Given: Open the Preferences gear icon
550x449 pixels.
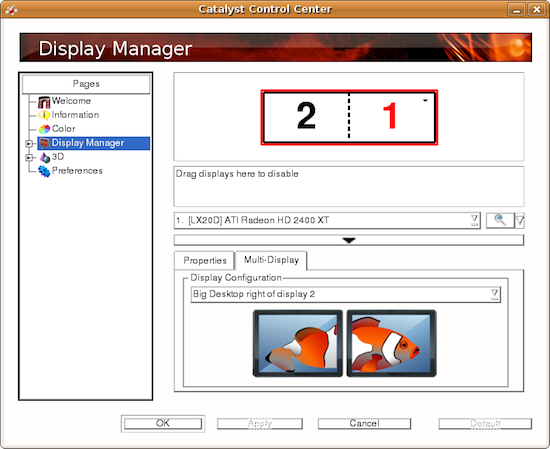Looking at the screenshot, I should point(44,171).
